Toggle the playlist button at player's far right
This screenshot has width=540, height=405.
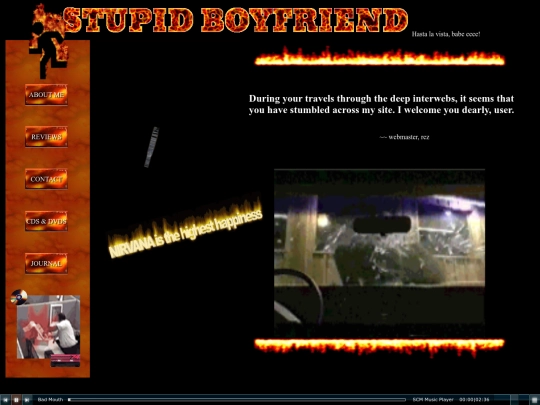click(534, 400)
